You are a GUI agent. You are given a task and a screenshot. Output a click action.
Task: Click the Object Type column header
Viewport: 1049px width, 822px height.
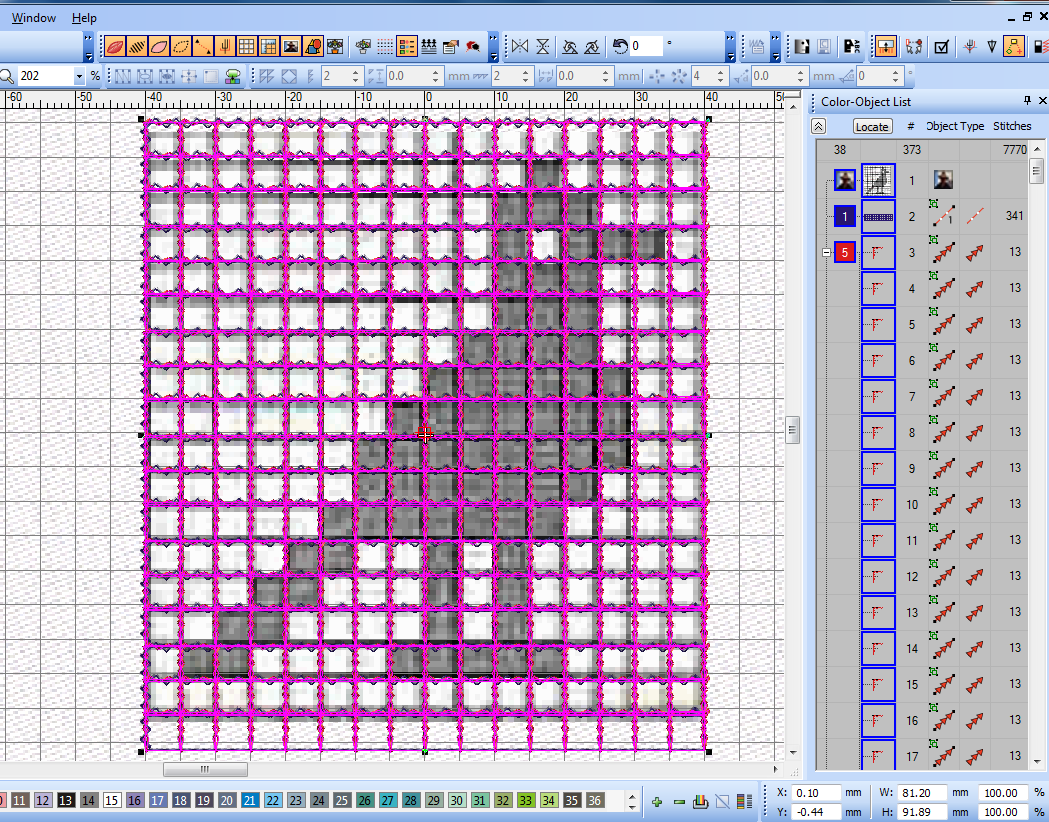pos(955,126)
